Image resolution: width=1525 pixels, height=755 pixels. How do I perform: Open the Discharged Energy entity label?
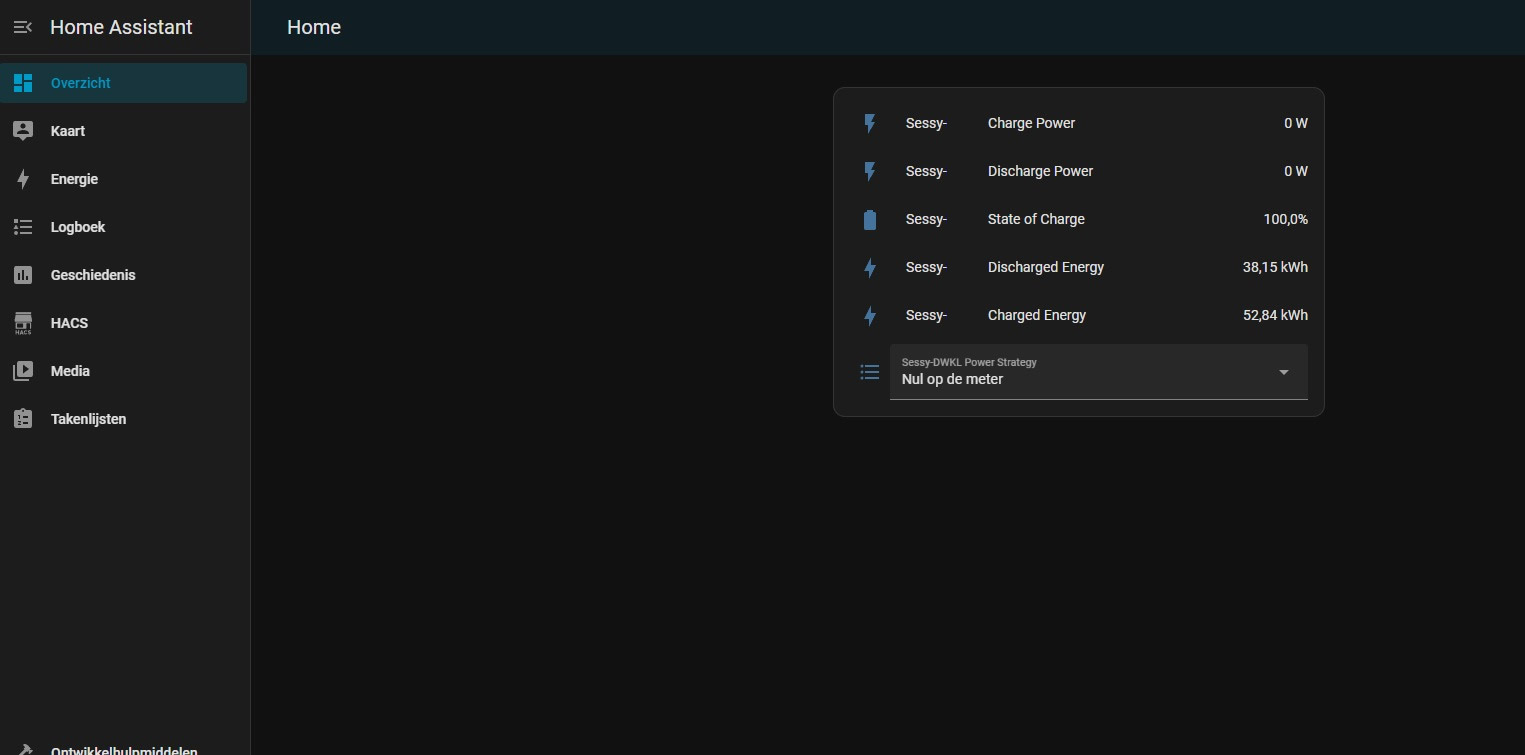coord(1046,267)
